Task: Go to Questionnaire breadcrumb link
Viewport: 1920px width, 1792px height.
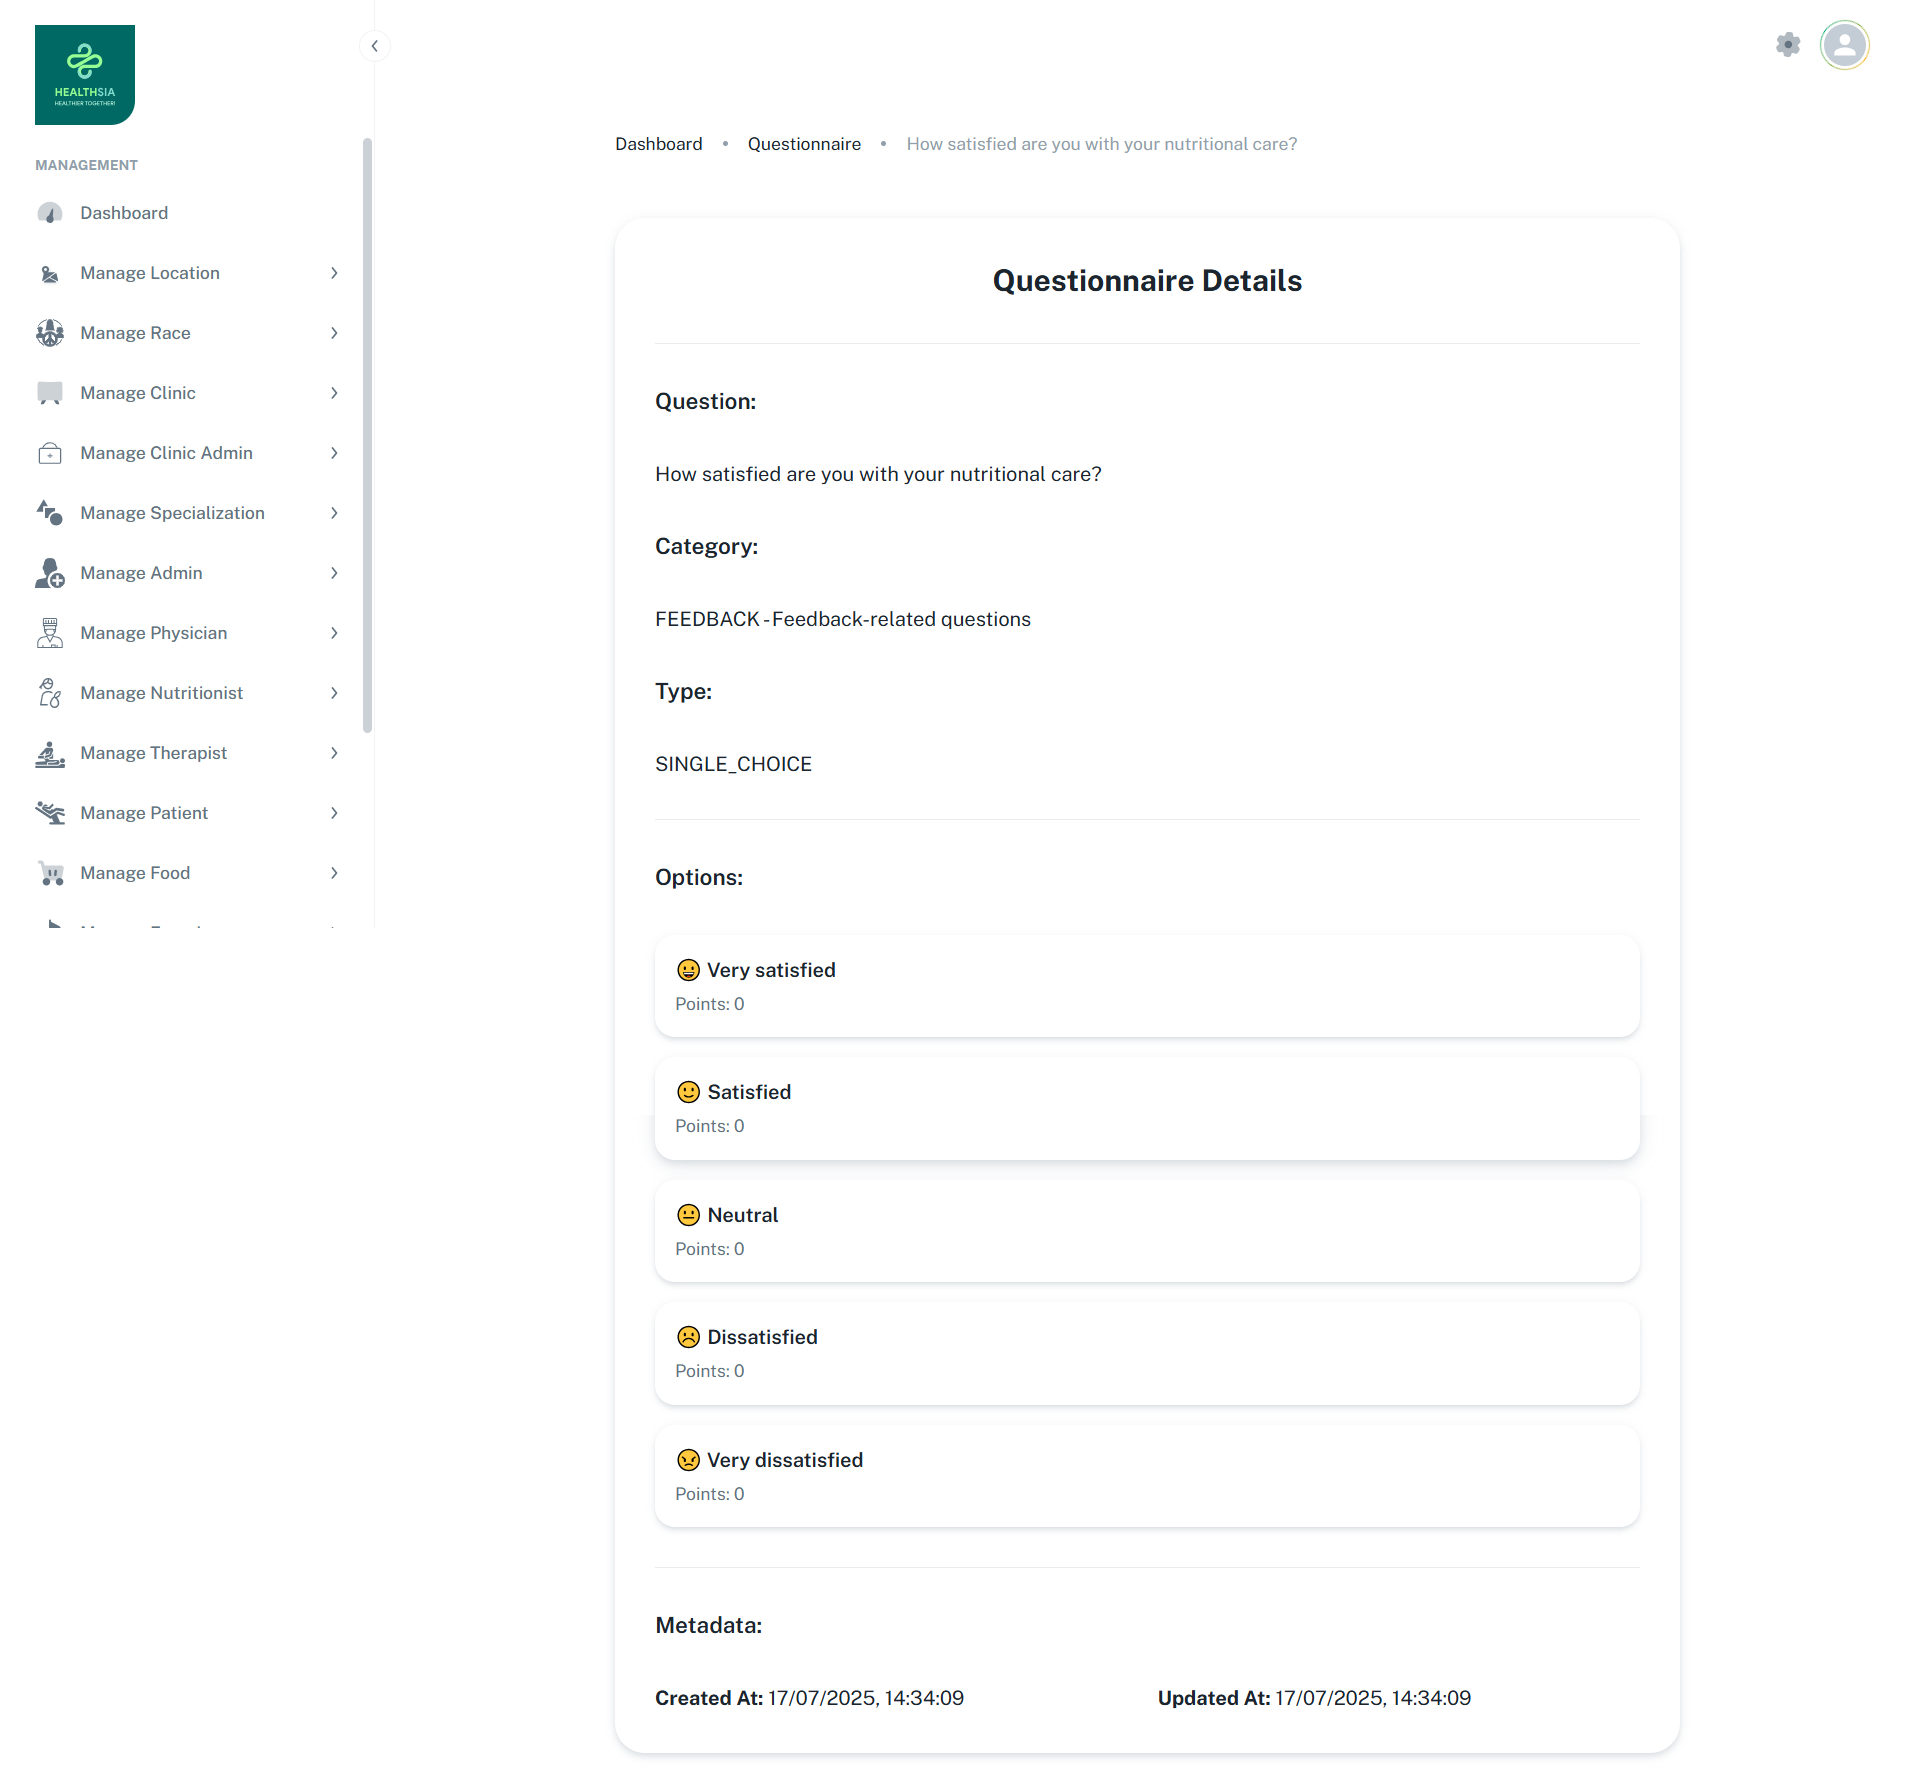Action: coord(804,144)
